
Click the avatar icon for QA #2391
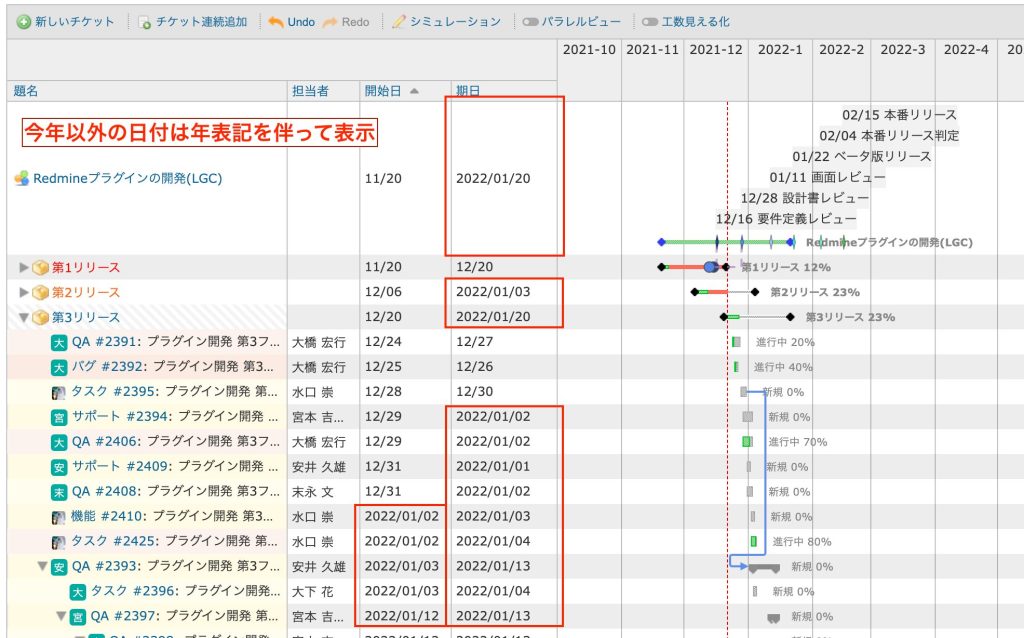click(59, 343)
